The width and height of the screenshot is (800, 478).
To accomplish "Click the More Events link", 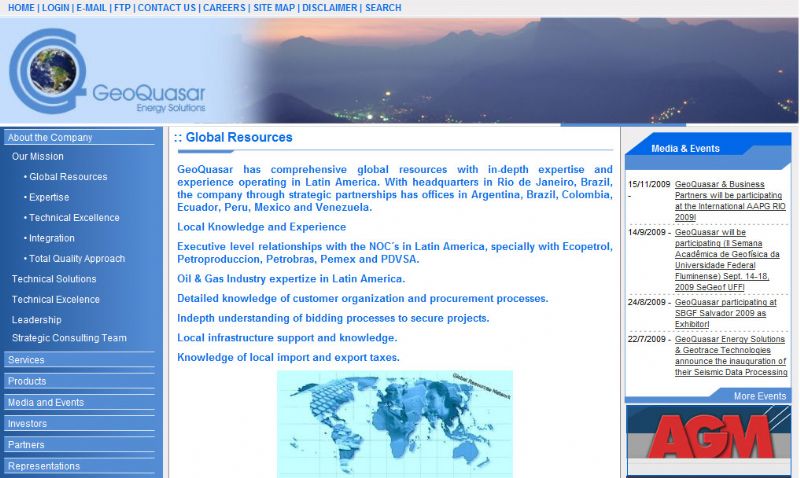I will 760,396.
